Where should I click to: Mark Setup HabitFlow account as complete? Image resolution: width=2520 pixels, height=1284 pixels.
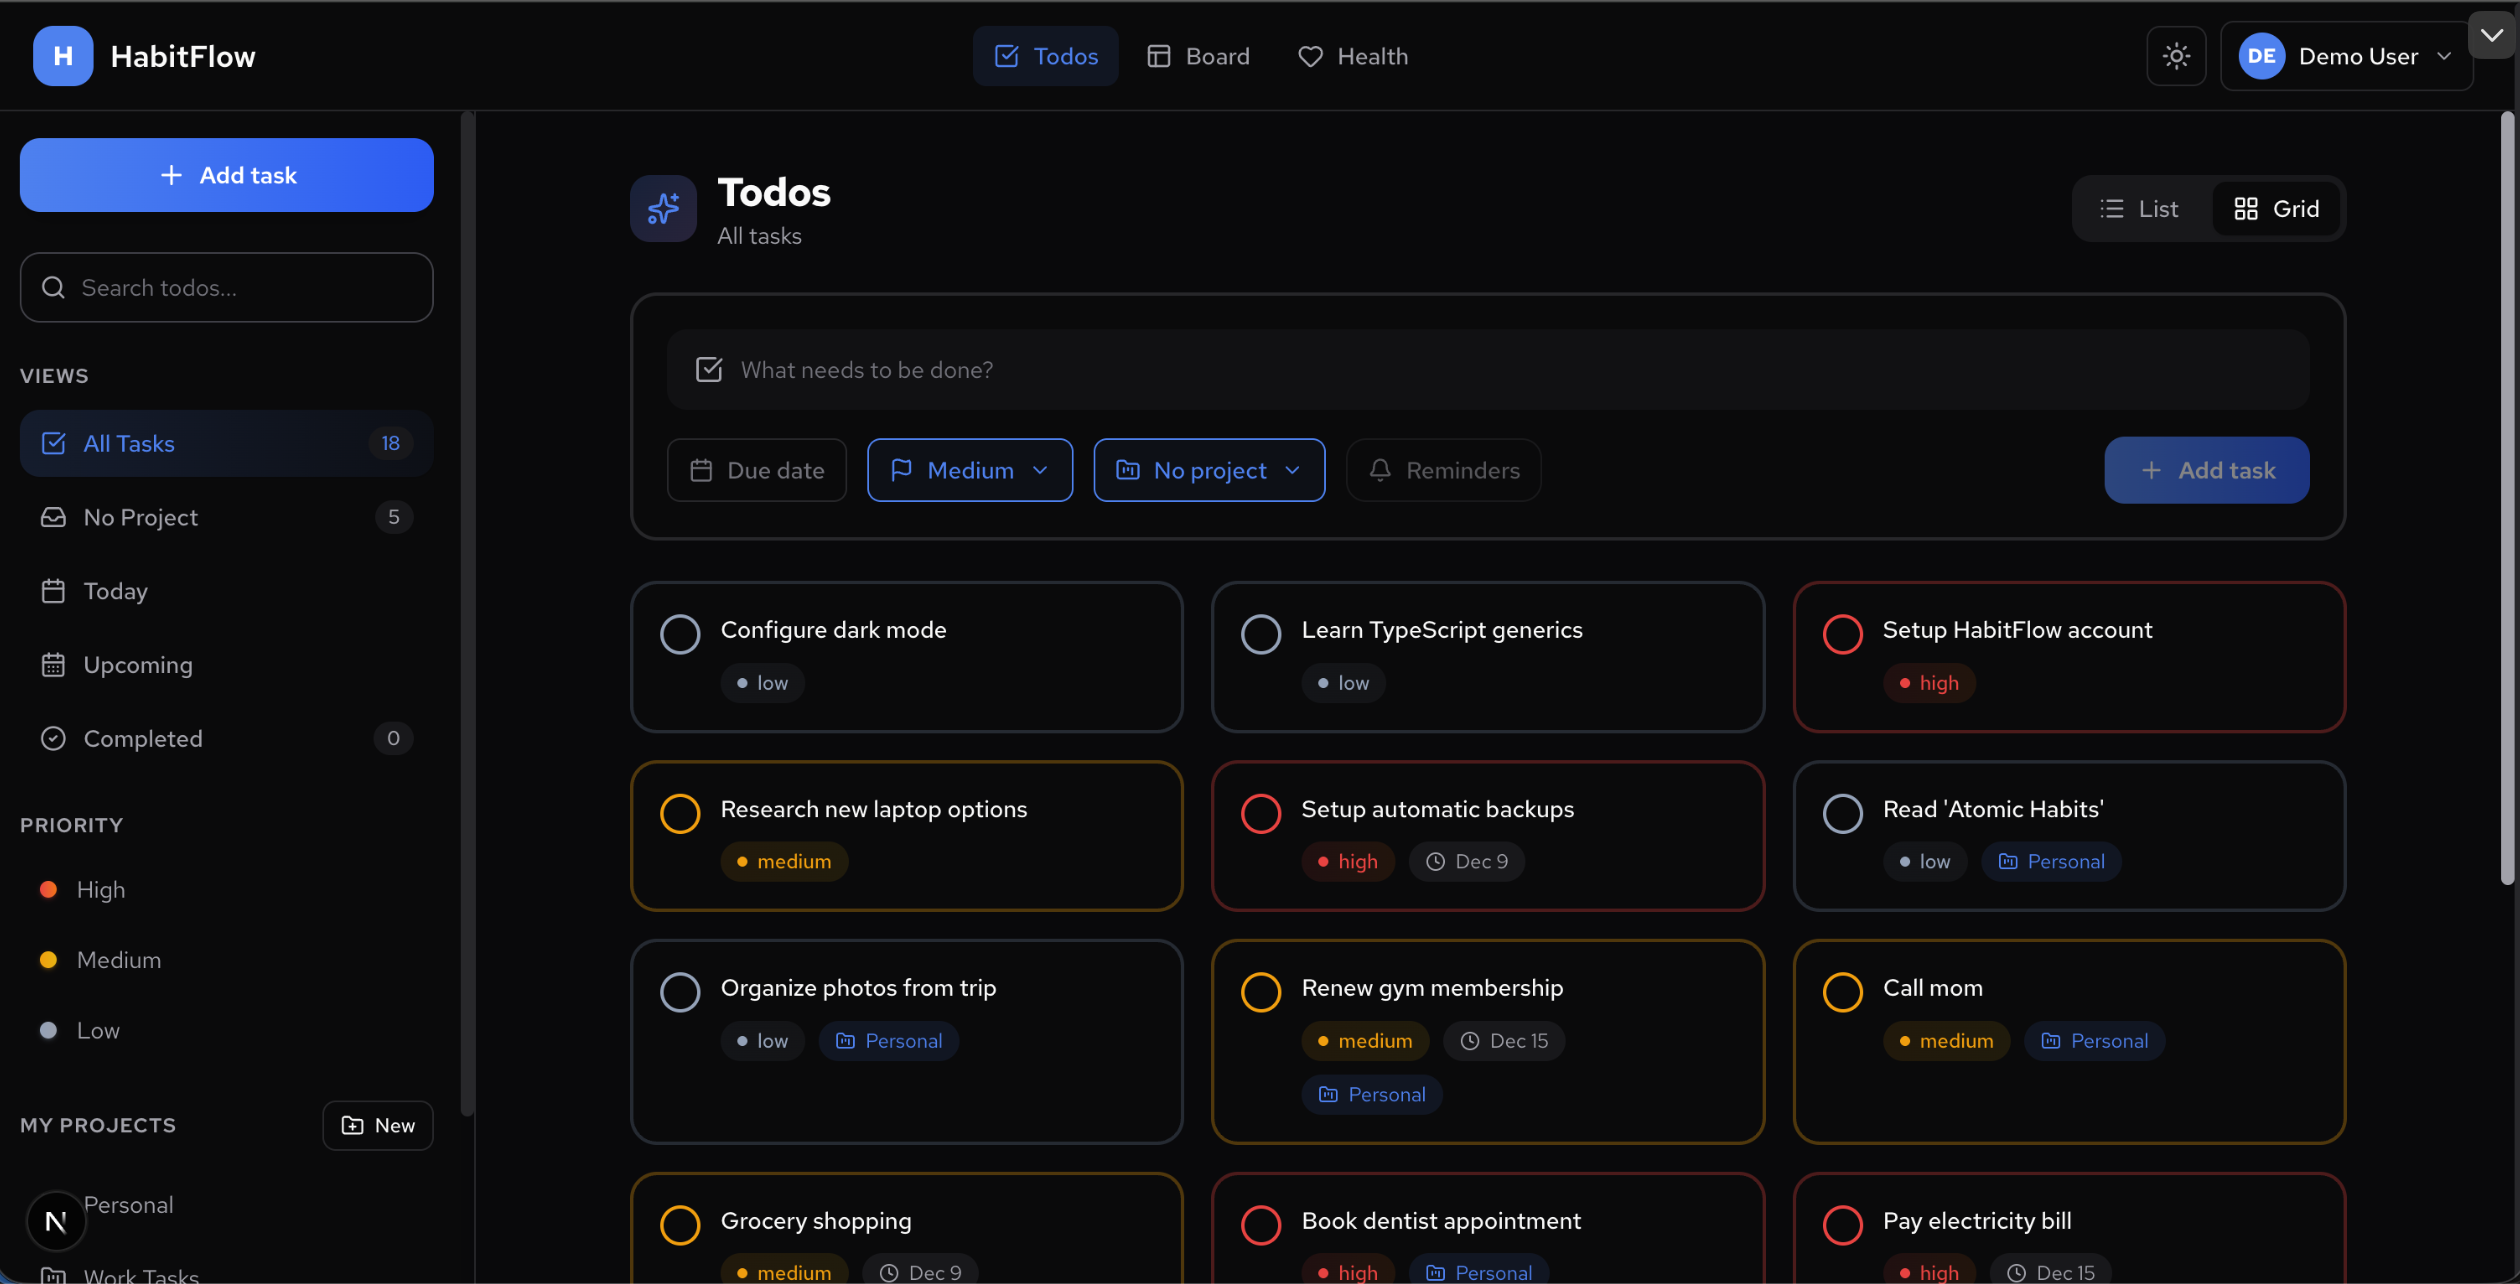click(x=1843, y=633)
